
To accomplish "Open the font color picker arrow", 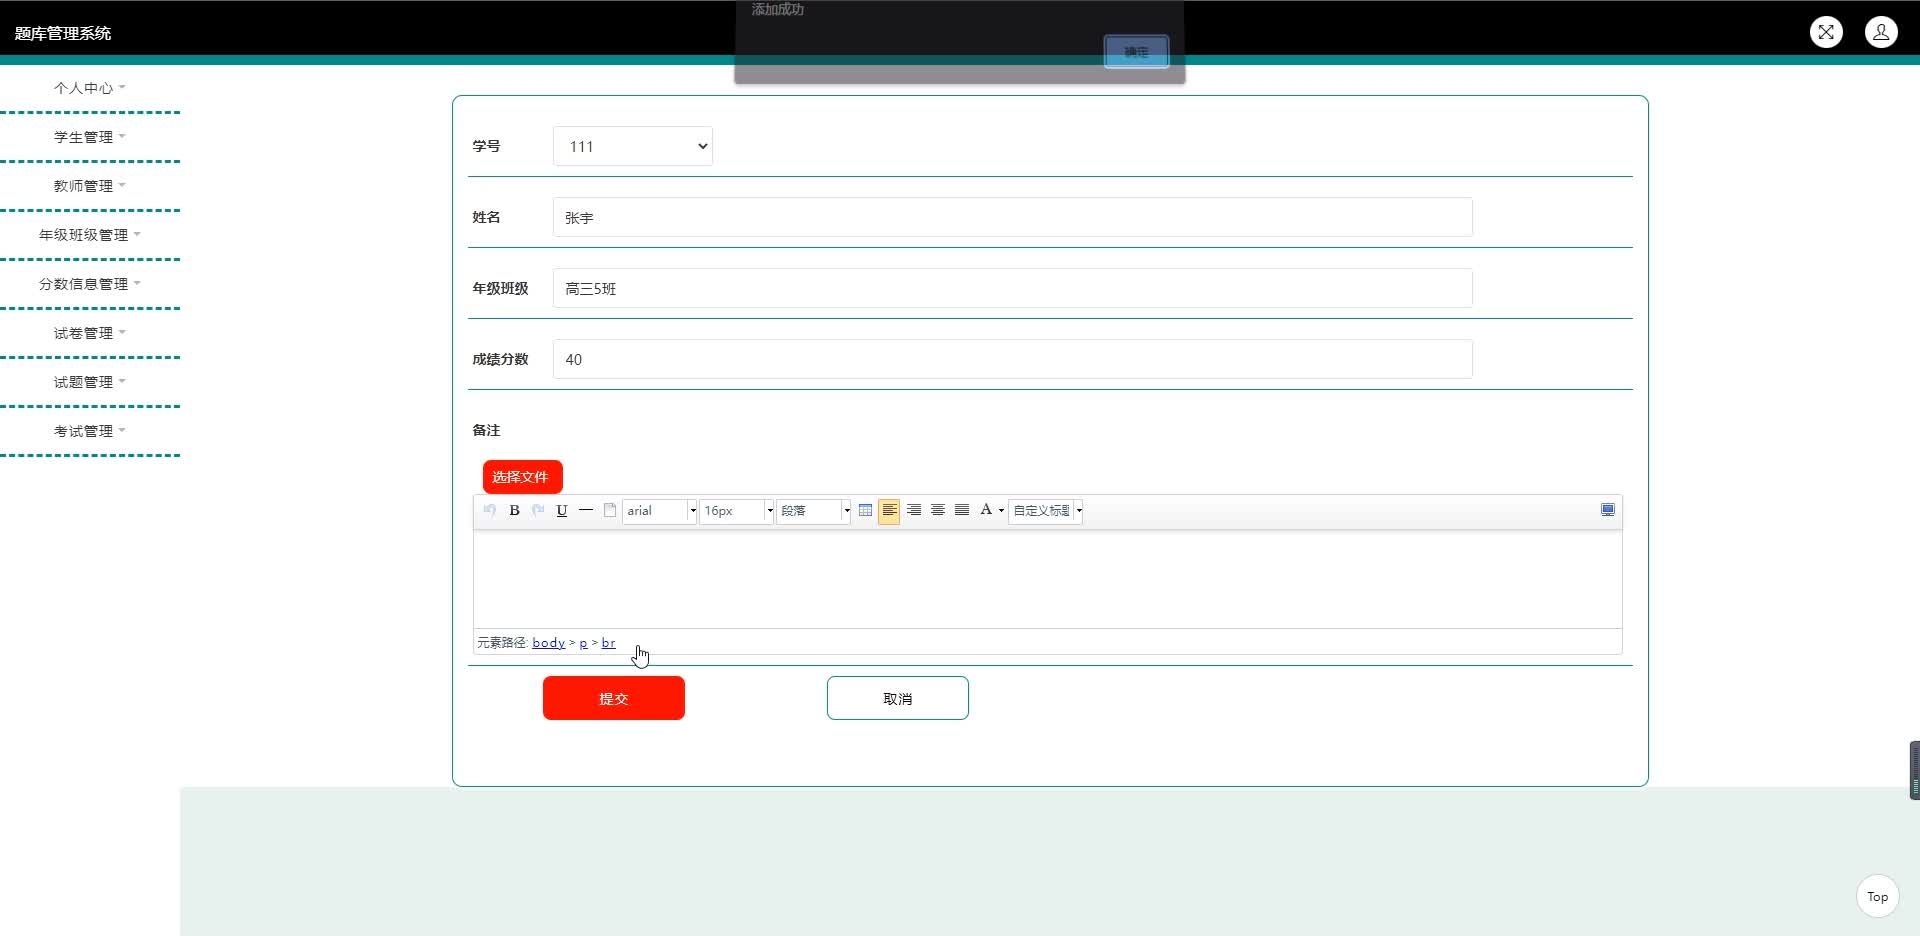I will tap(1001, 511).
